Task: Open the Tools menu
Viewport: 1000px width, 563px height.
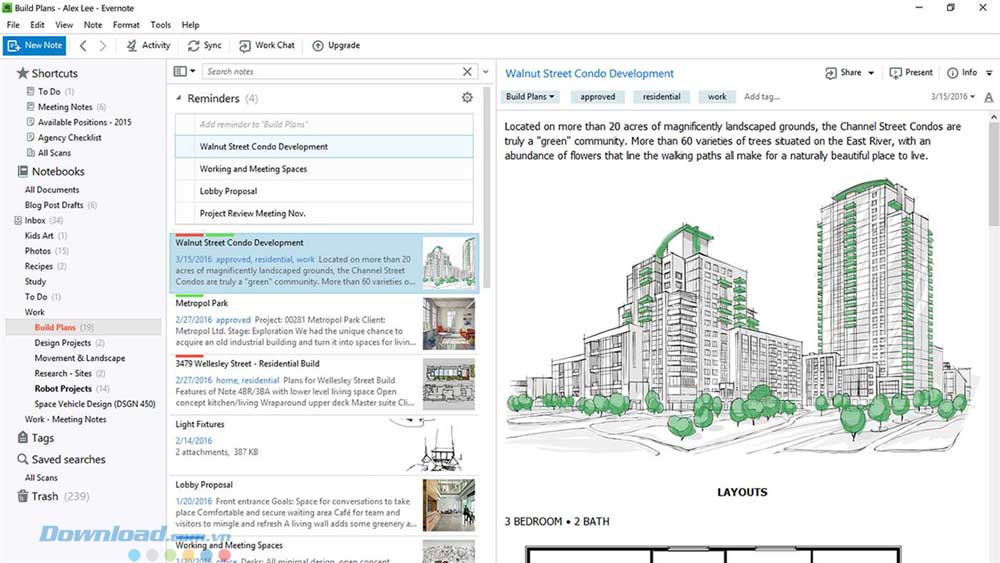Action: click(161, 25)
